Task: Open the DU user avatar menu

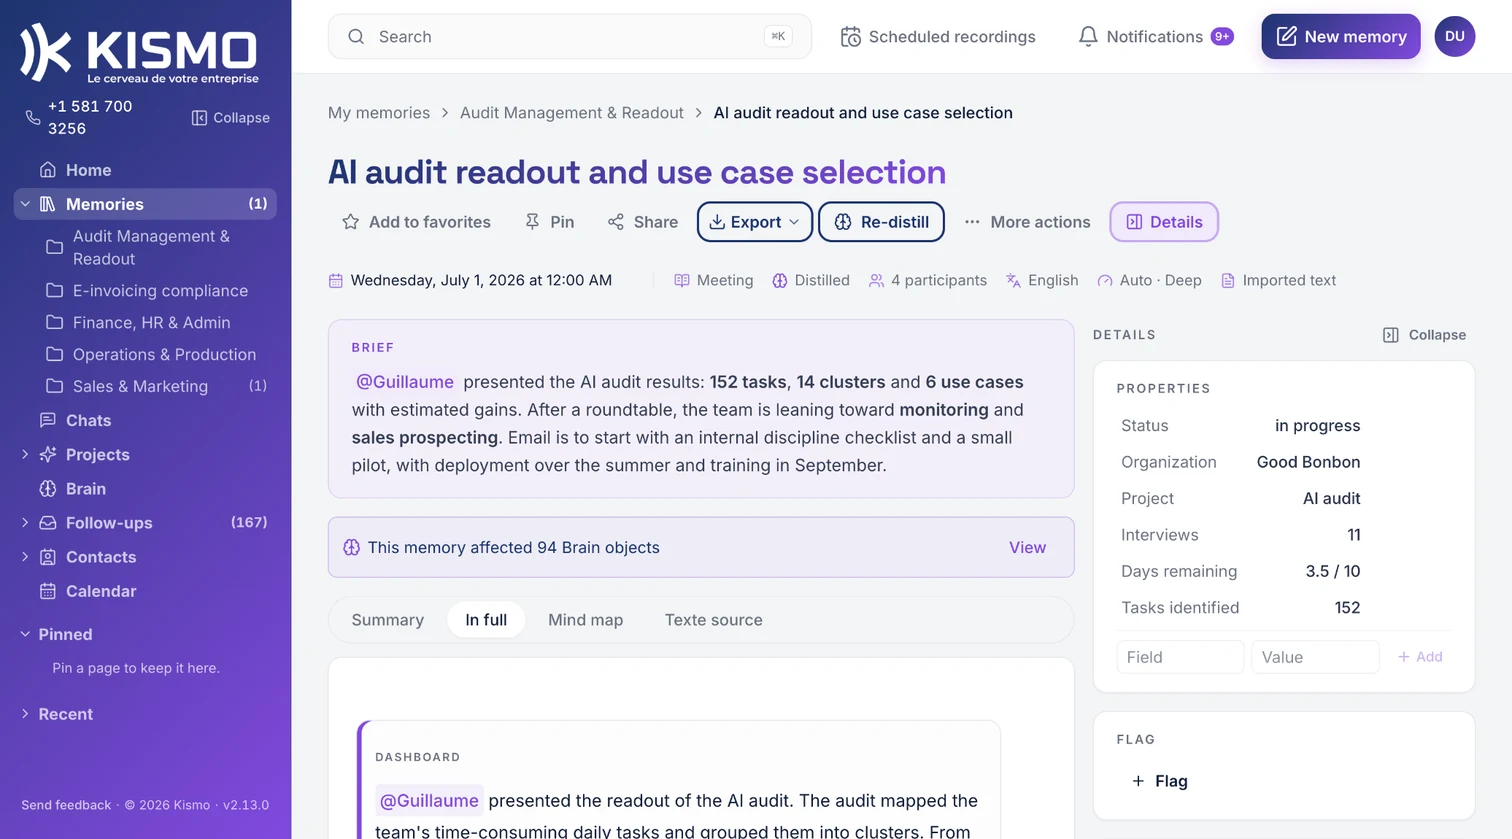Action: tap(1455, 37)
